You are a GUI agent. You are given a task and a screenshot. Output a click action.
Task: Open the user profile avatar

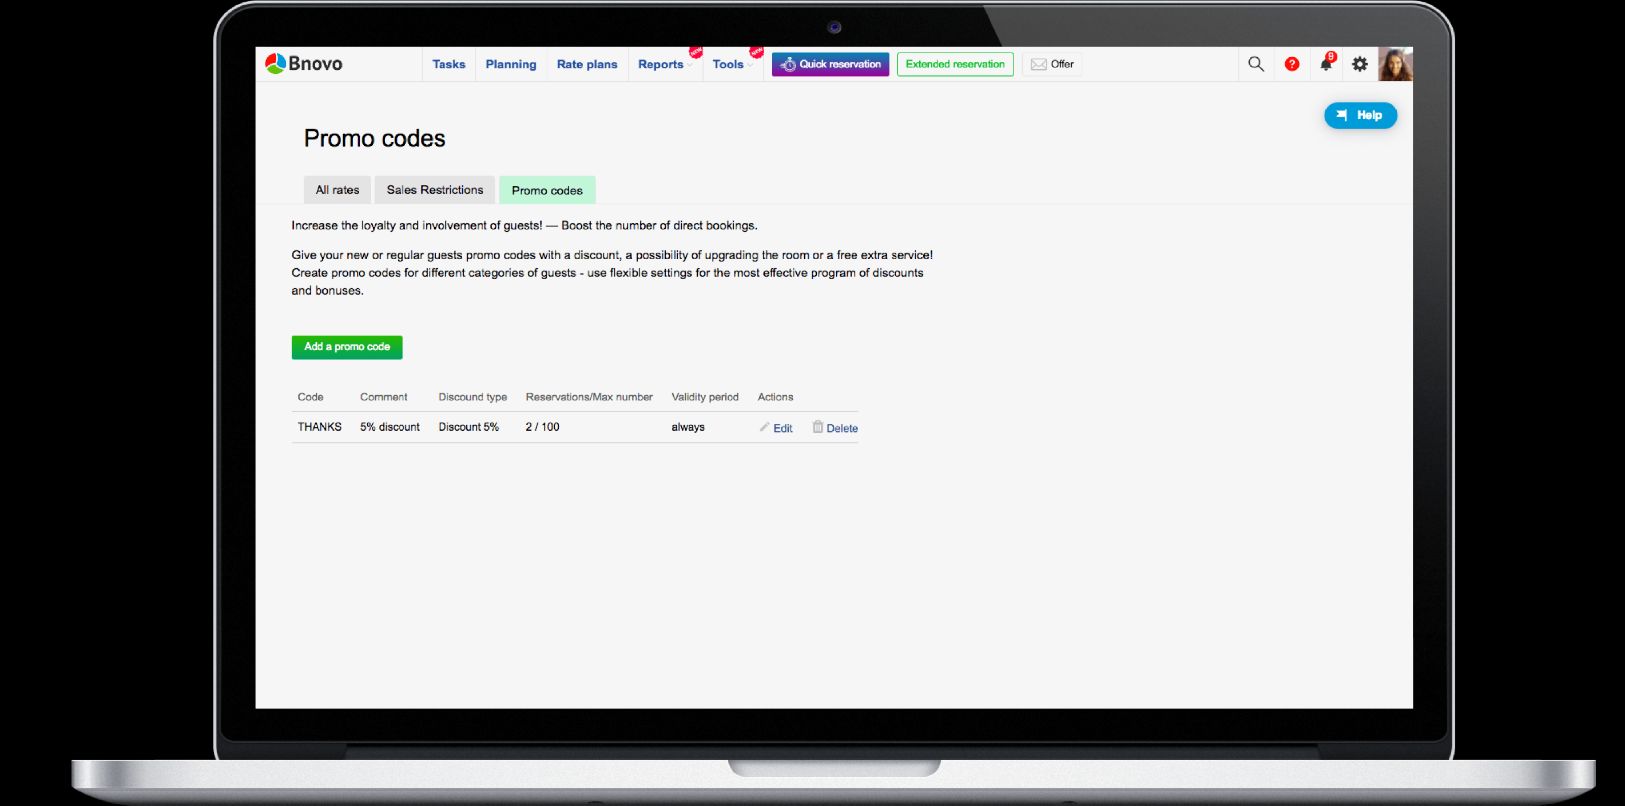tap(1395, 64)
